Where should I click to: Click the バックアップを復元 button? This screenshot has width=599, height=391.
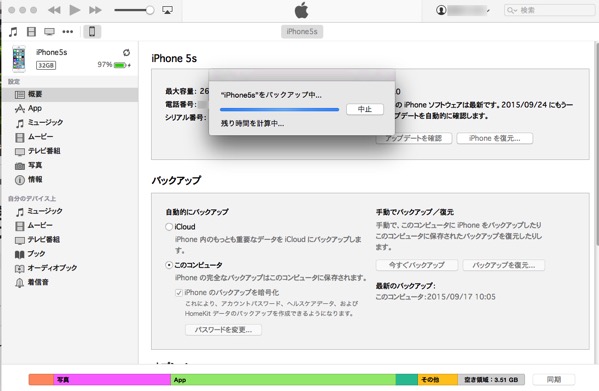click(x=503, y=265)
